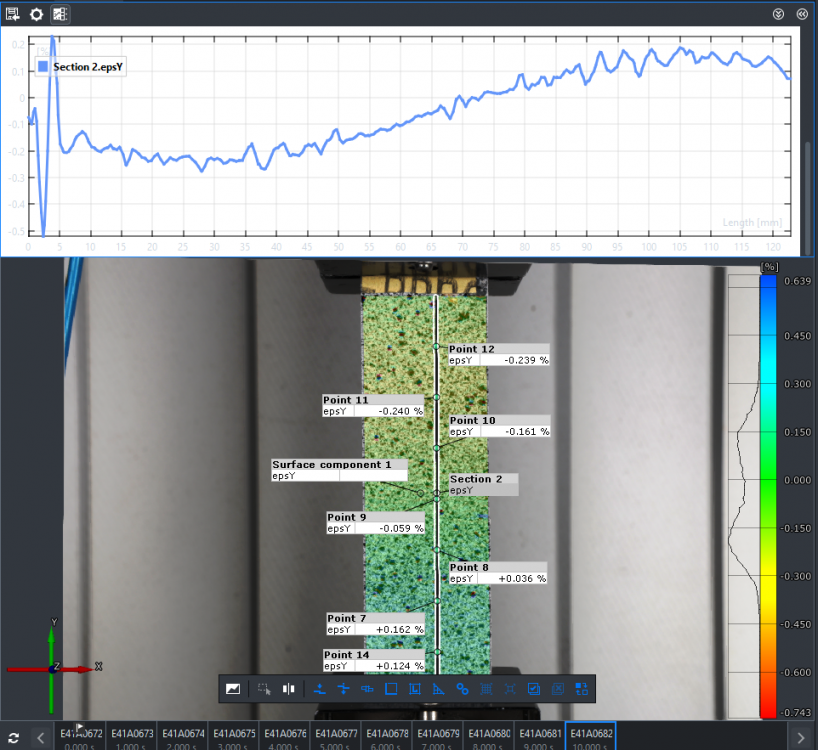This screenshot has height=750, width=818.
Task: Click the split view mirror icon
Action: point(289,689)
